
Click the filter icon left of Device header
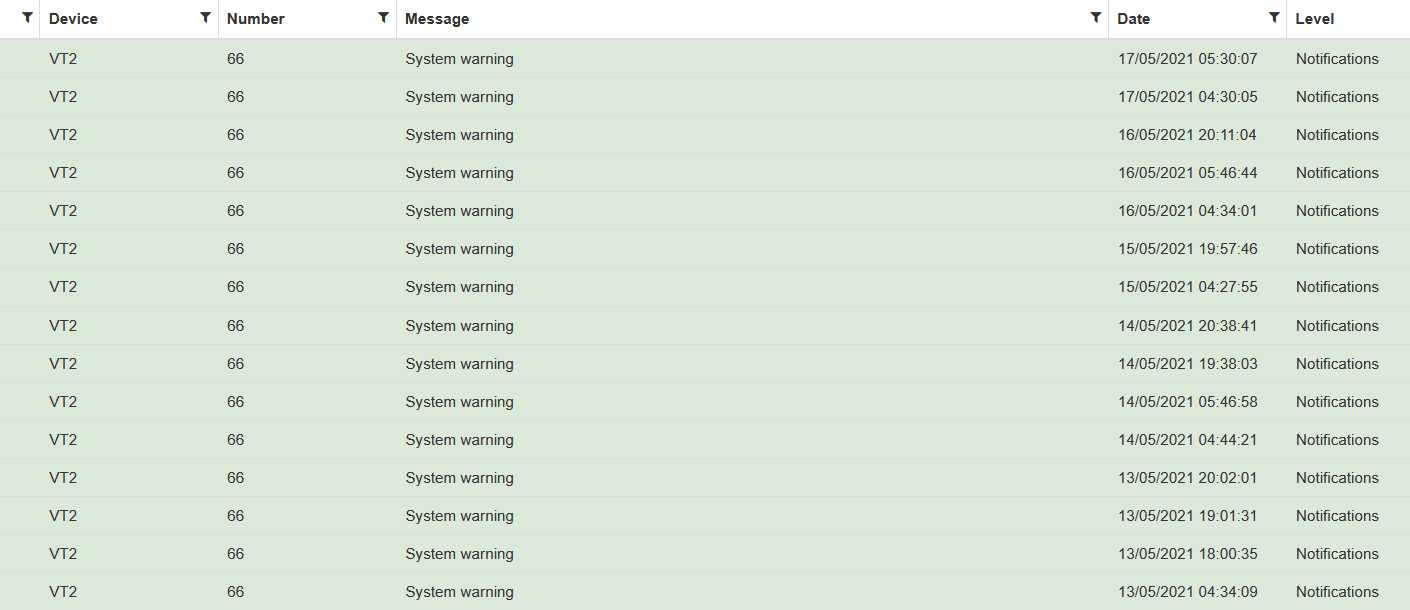[x=27, y=17]
